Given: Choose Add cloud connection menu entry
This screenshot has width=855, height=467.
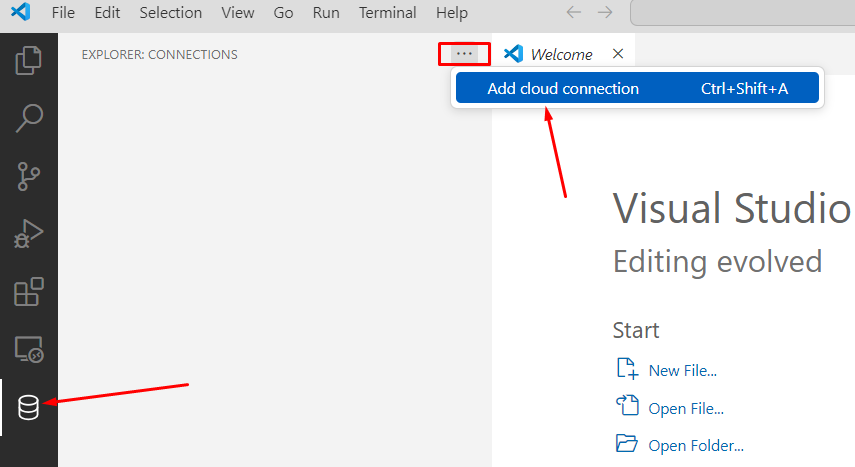Looking at the screenshot, I should [x=637, y=88].
